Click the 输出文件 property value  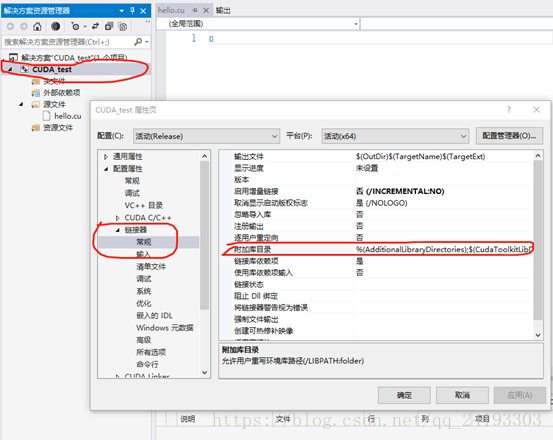click(443, 157)
